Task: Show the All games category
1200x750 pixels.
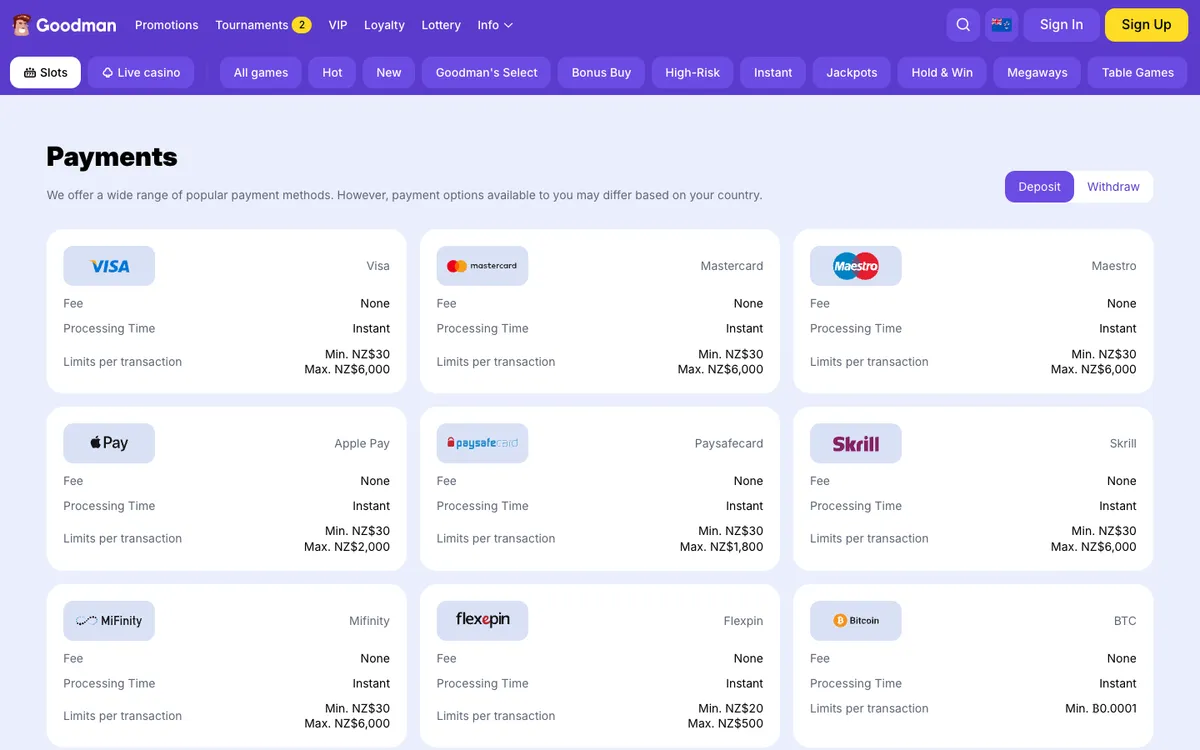Action: 261,72
